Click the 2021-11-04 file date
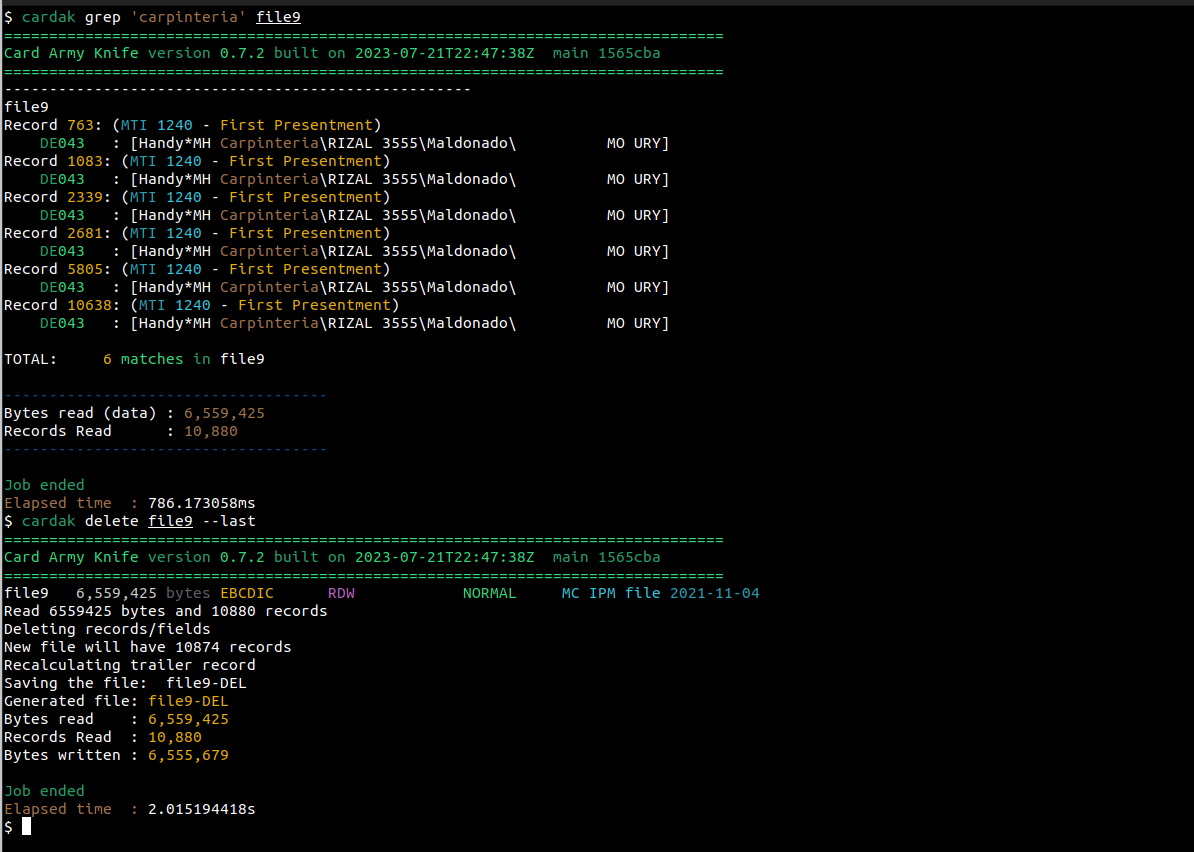The image size is (1194, 852). (x=714, y=593)
